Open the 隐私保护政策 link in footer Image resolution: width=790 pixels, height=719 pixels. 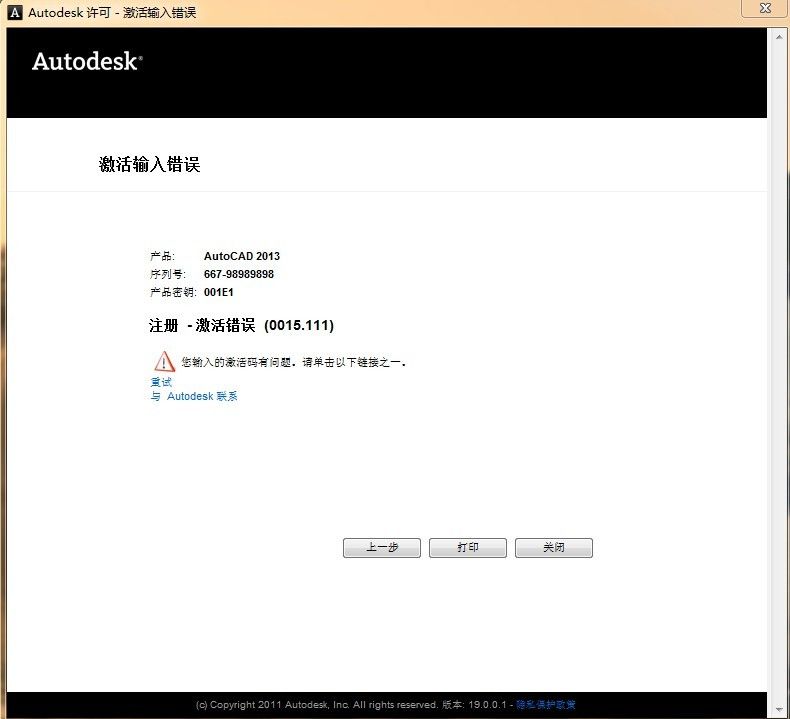coord(546,704)
